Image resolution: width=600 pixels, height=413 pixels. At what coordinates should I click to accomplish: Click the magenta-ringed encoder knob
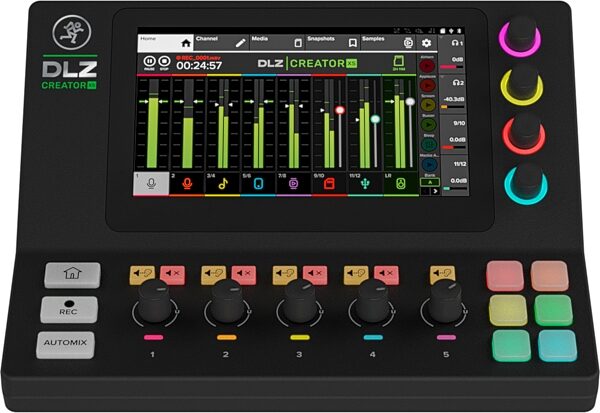pos(520,36)
